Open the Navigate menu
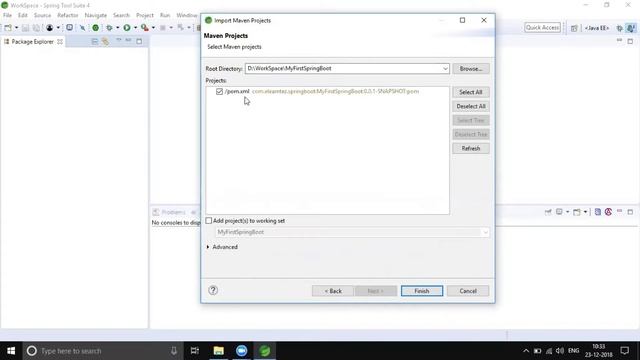This screenshot has height=360, width=640. tap(96, 15)
